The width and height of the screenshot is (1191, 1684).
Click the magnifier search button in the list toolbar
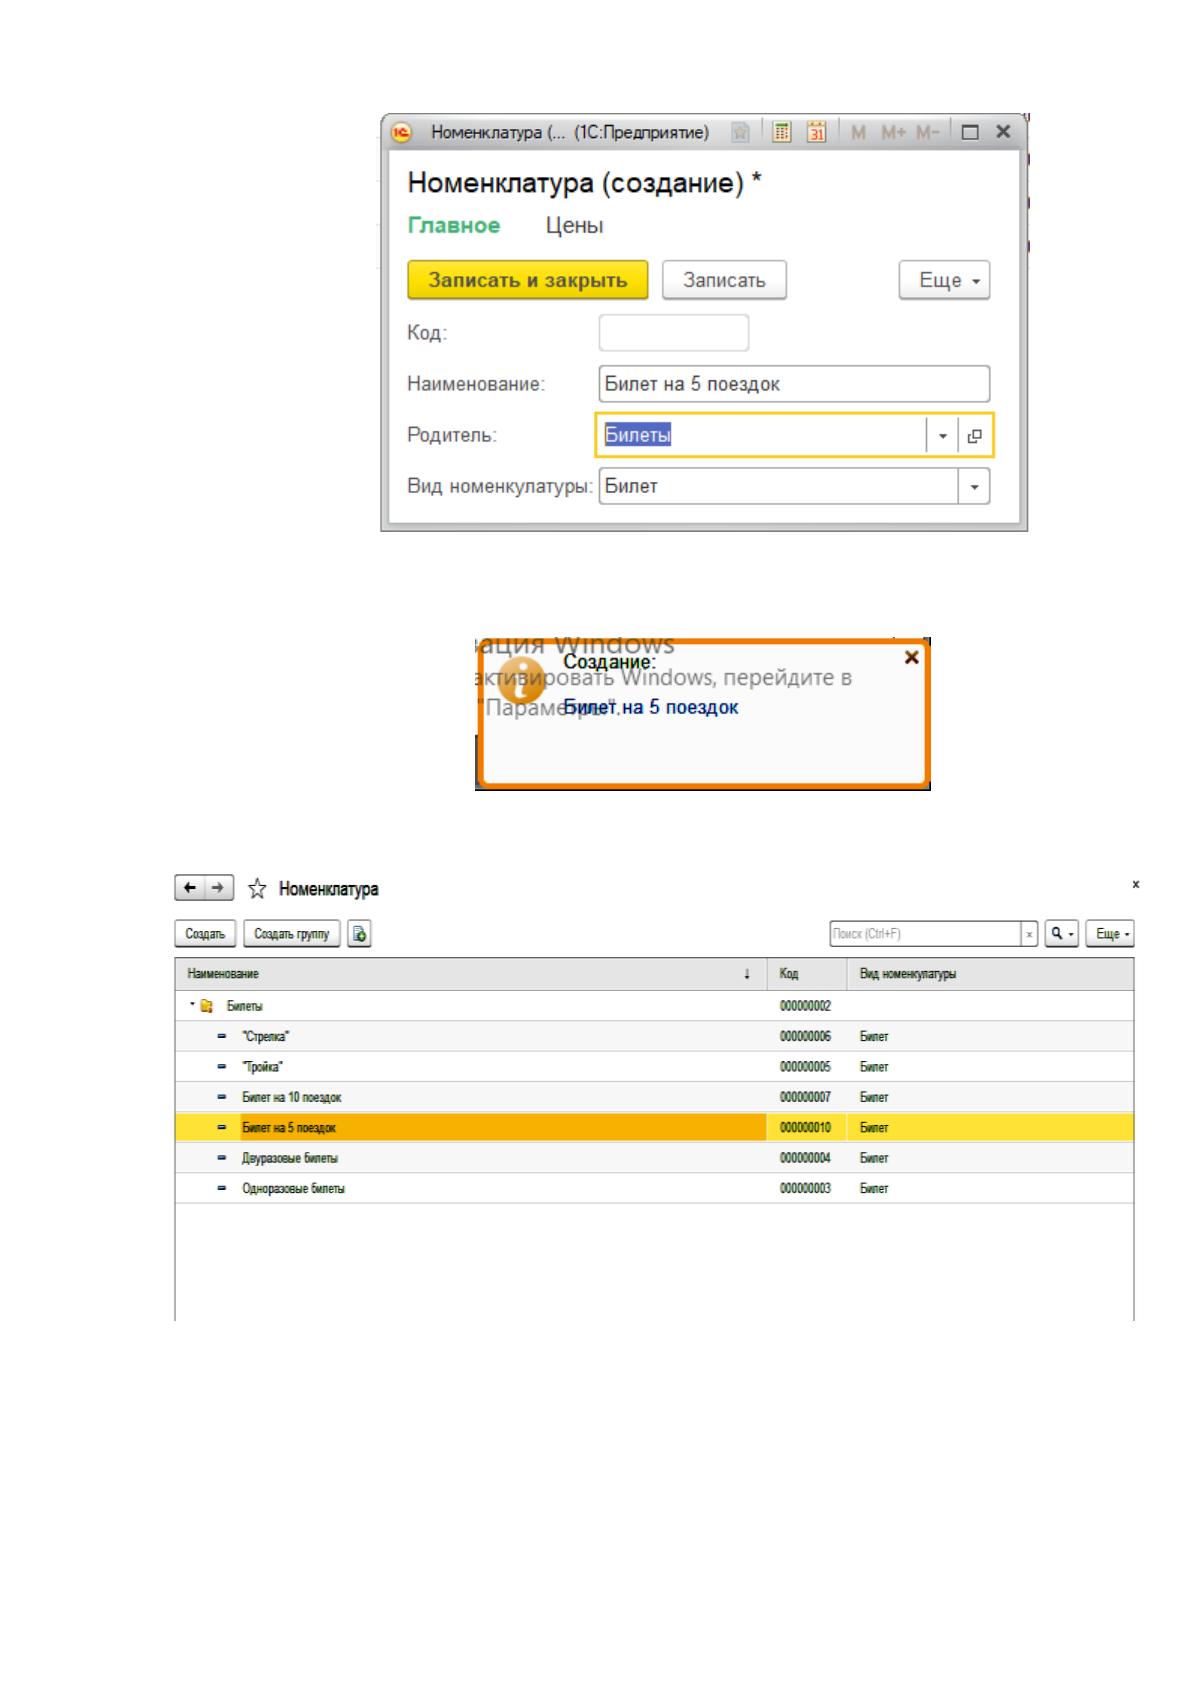coord(1062,934)
